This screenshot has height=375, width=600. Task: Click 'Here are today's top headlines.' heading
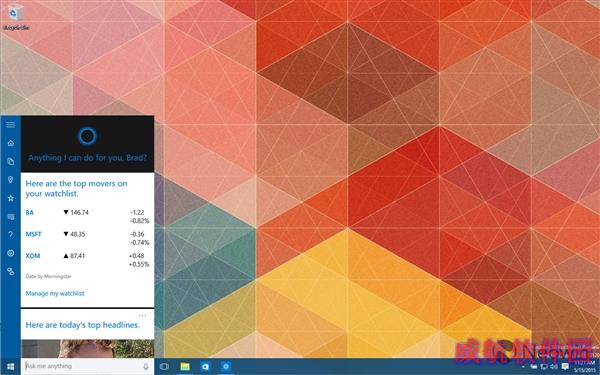point(82,325)
